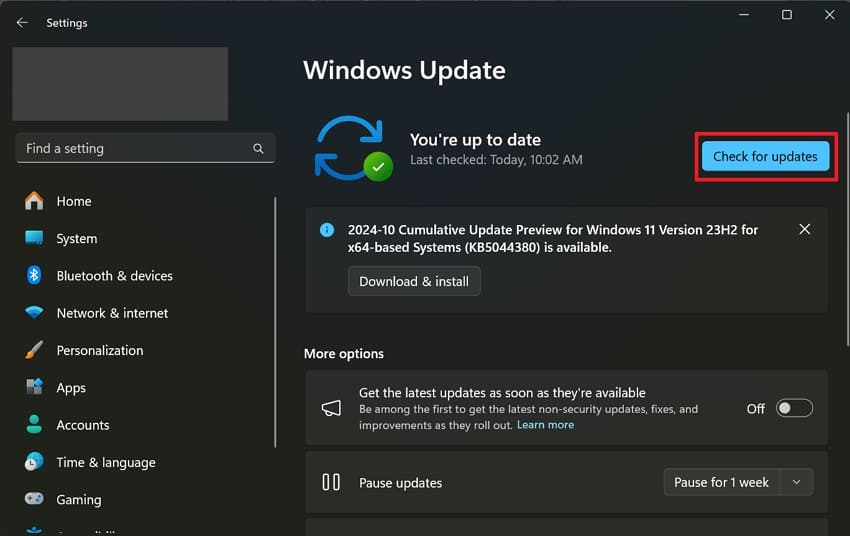The image size is (850, 536).
Task: Click Pause for 1 week button
Action: point(722,482)
